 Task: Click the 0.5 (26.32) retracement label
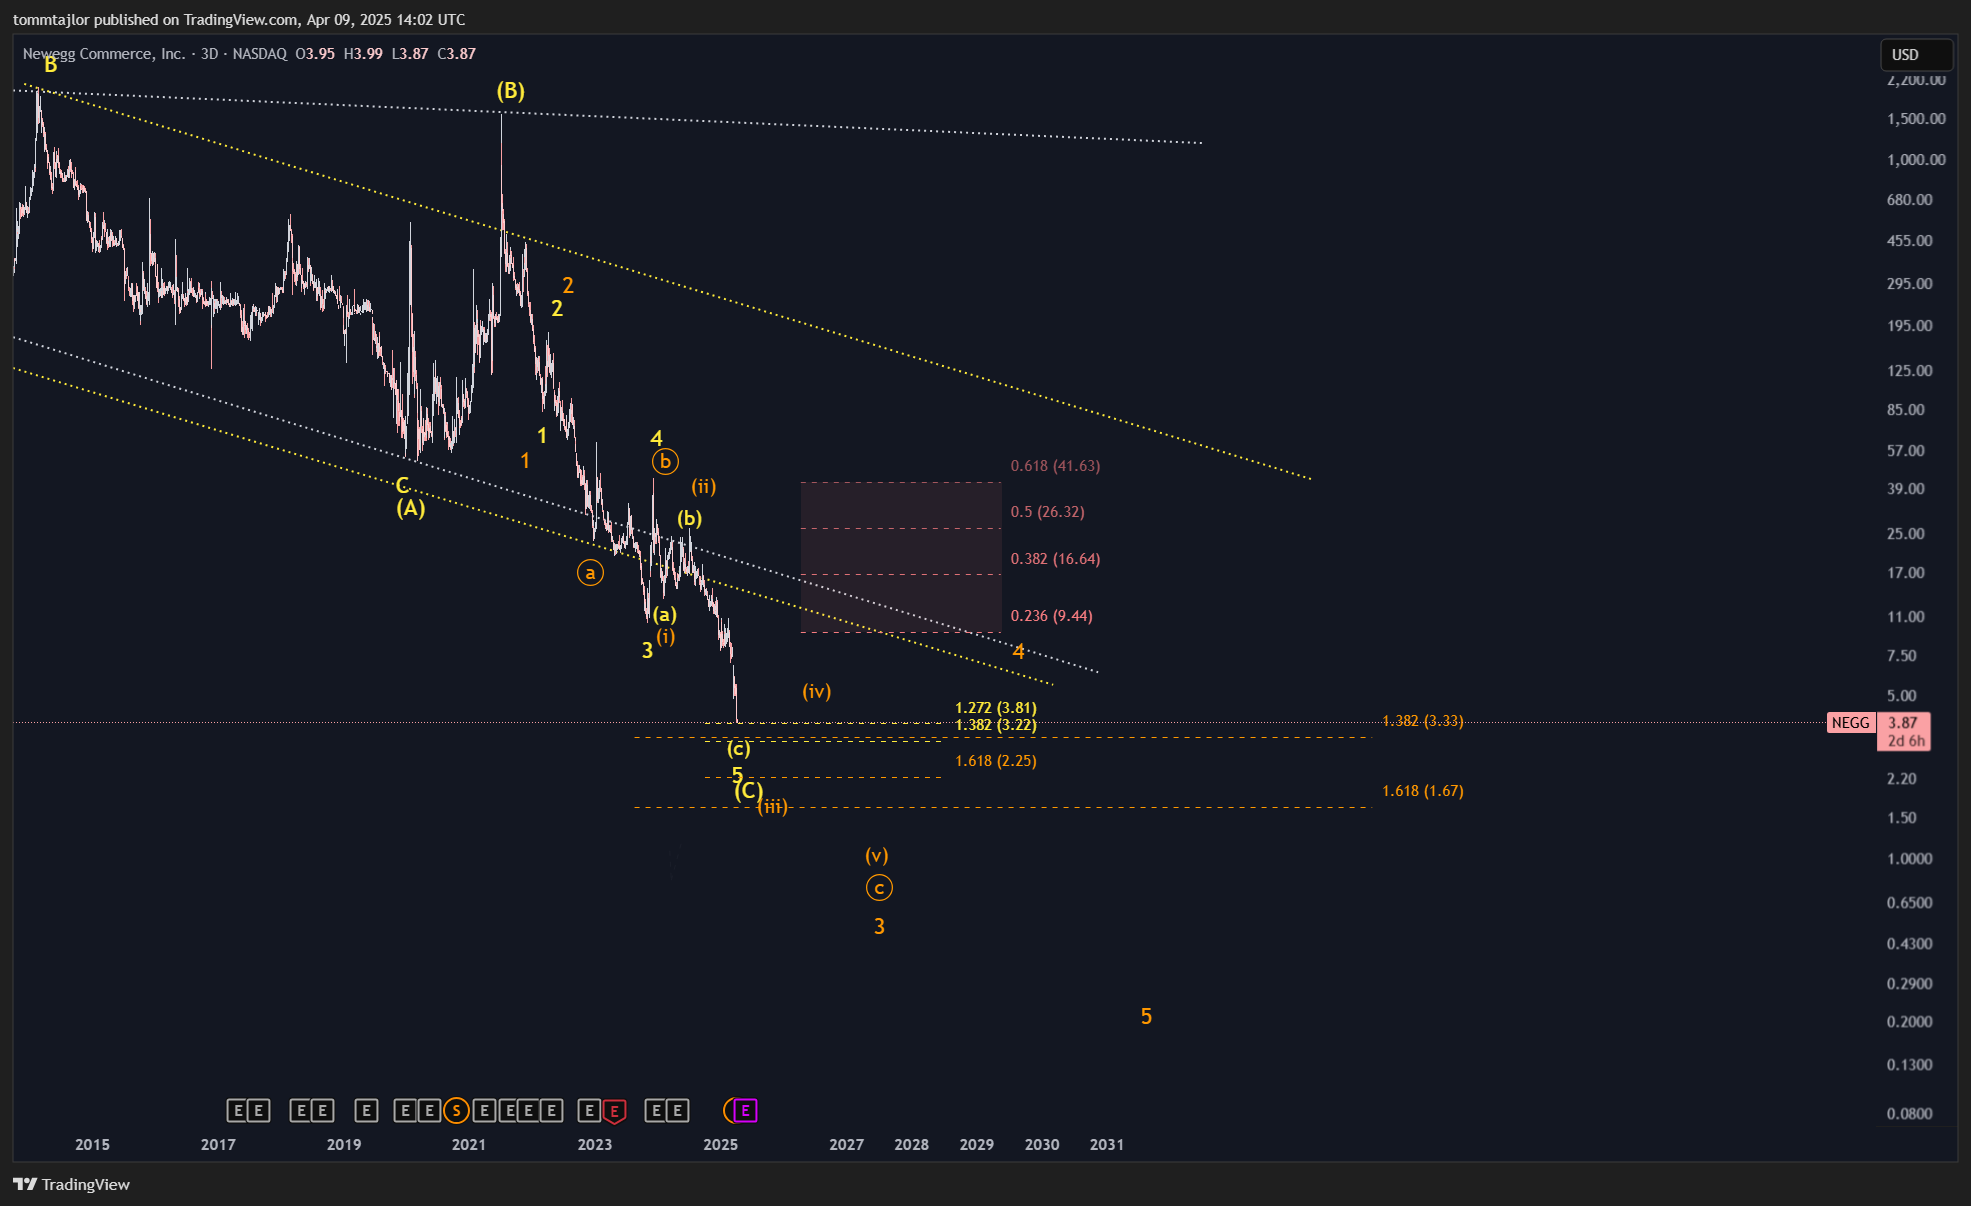1047,512
